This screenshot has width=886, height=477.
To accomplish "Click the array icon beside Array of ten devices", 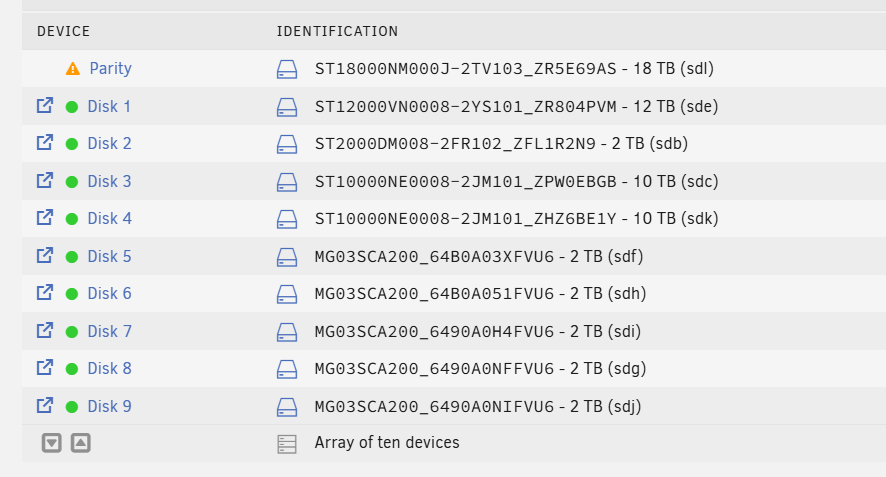I will (287, 444).
